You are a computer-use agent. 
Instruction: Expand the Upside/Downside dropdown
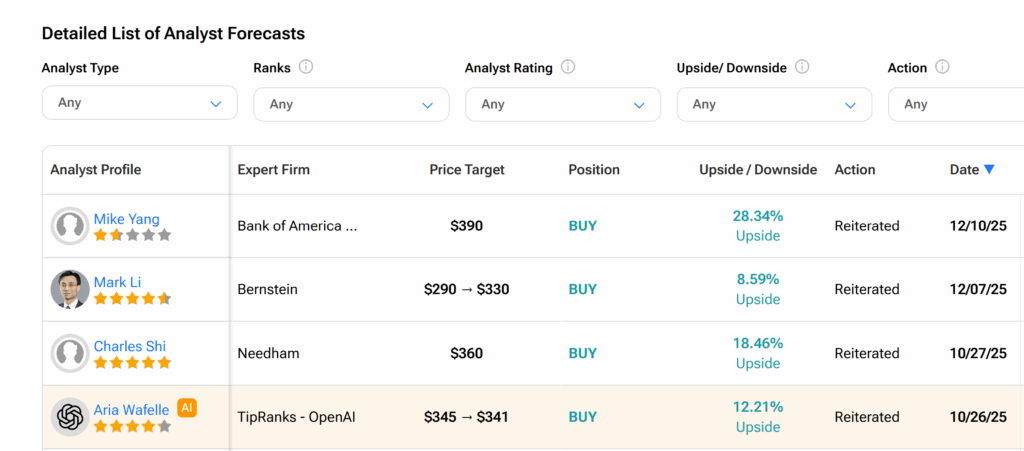click(x=774, y=104)
